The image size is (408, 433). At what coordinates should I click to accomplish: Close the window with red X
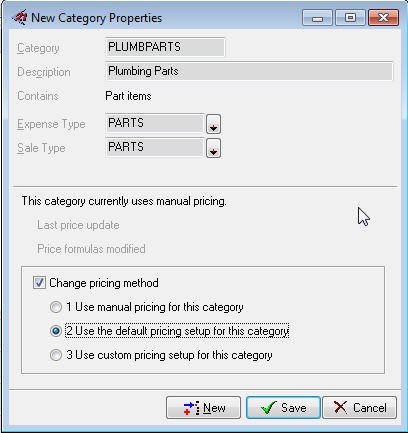(383, 18)
